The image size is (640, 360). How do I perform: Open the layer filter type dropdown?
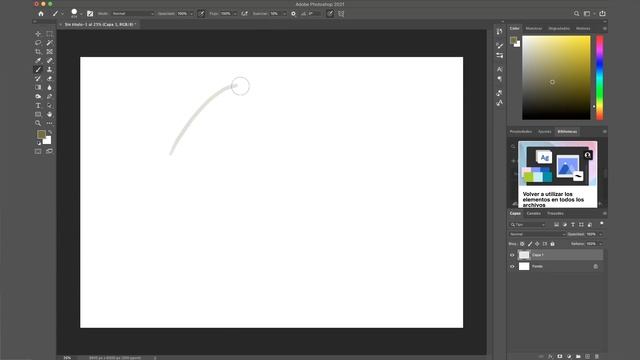527,224
